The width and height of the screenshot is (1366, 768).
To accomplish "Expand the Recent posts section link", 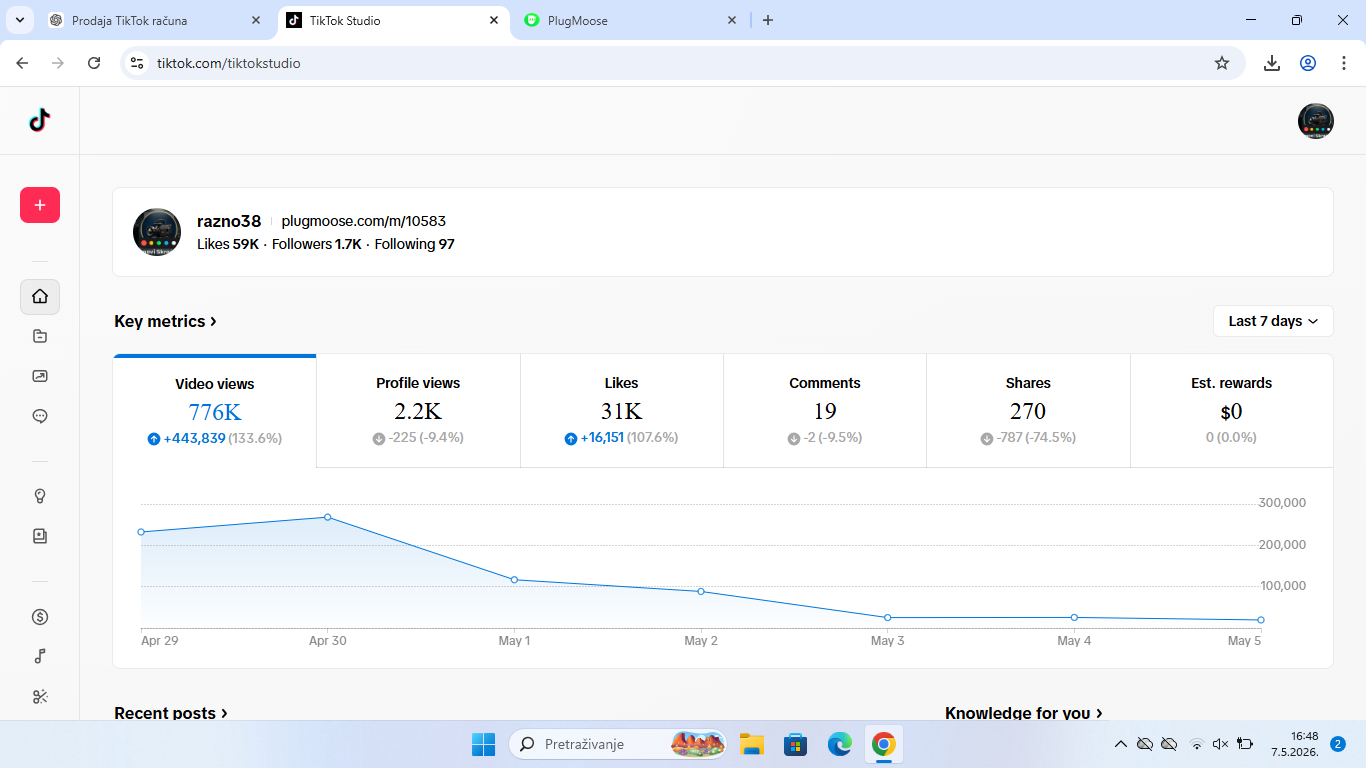I will [171, 713].
